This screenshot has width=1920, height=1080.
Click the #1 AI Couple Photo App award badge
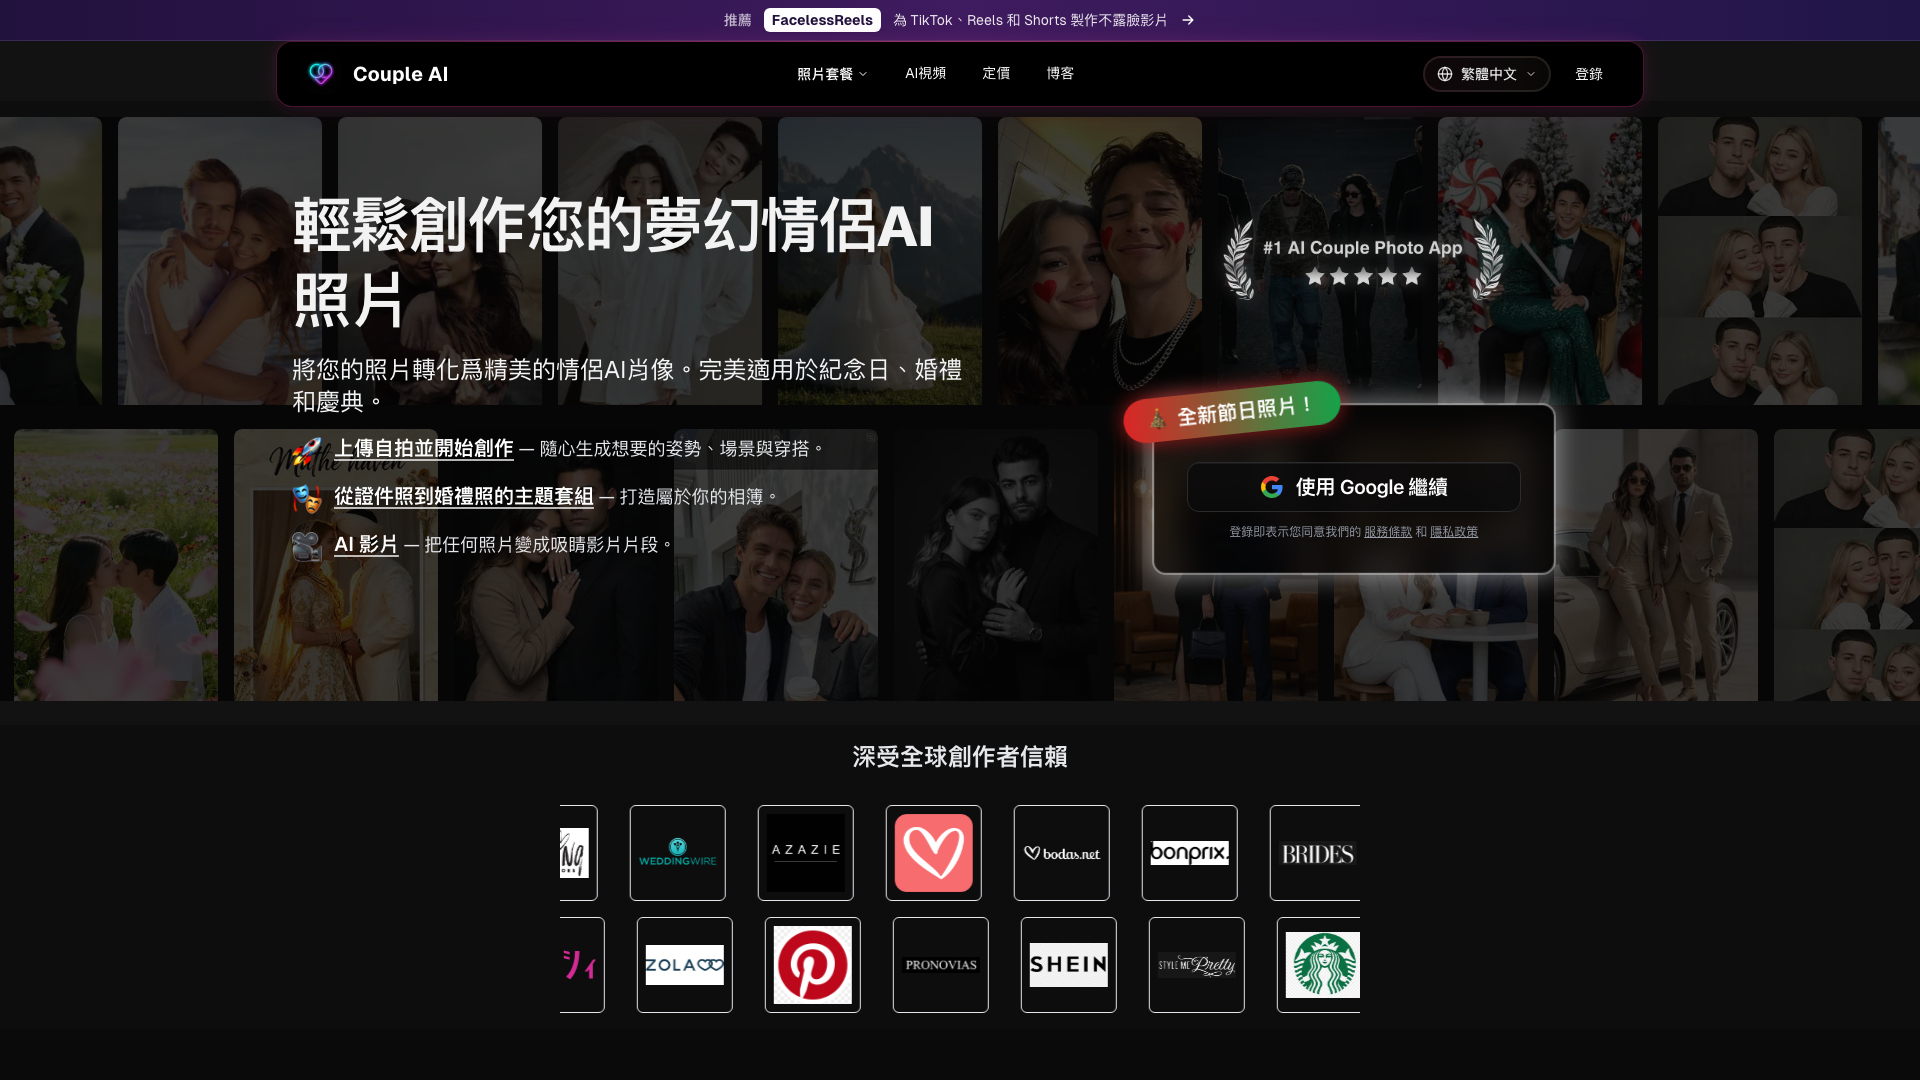(x=1363, y=260)
